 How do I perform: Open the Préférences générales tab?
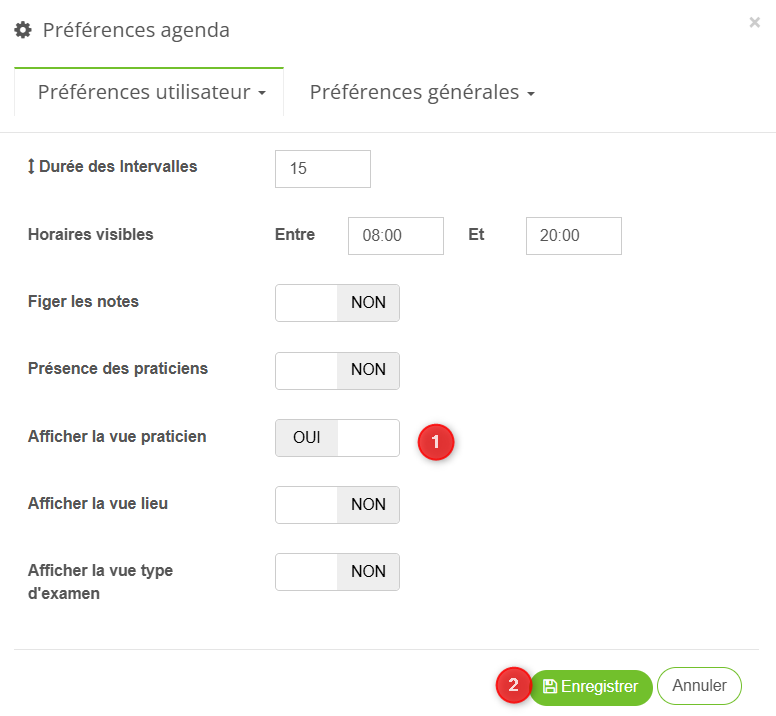414,92
